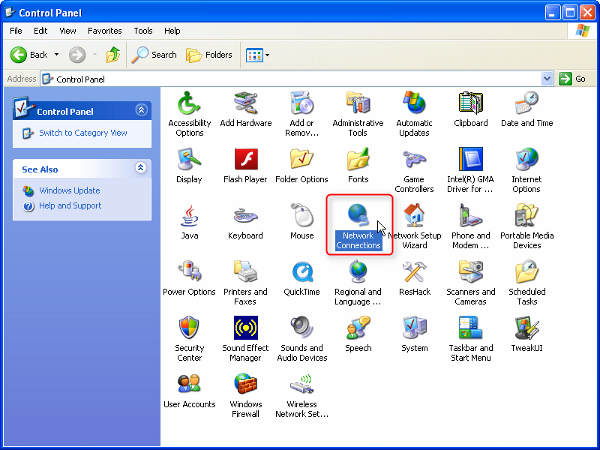Click the Address bar field
The image size is (600, 450).
pyautogui.click(x=291, y=79)
